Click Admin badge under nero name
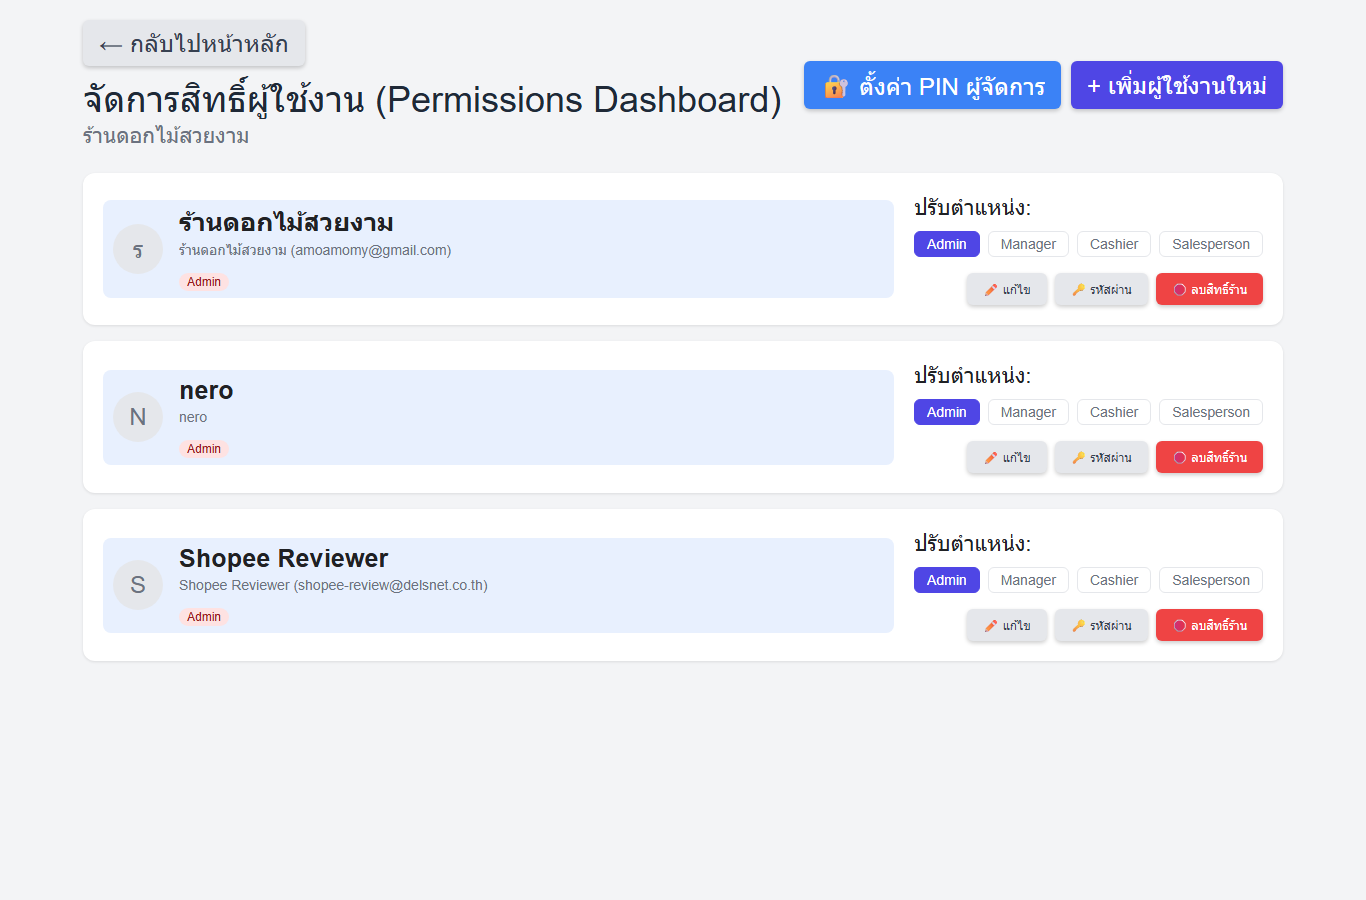This screenshot has height=900, width=1366. click(204, 449)
